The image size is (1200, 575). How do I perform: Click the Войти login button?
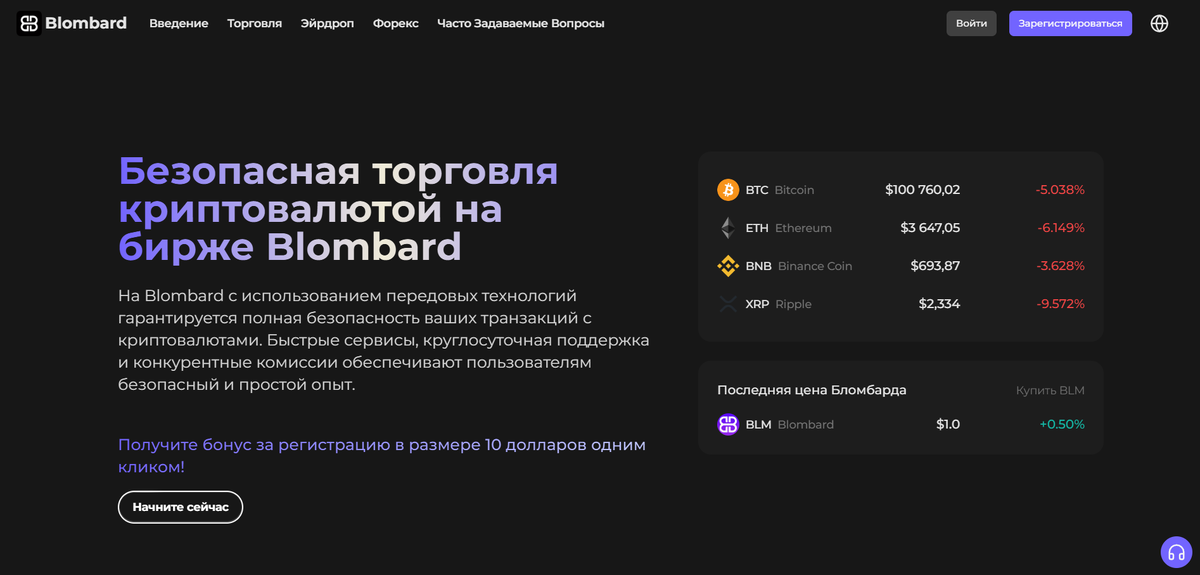(x=971, y=23)
